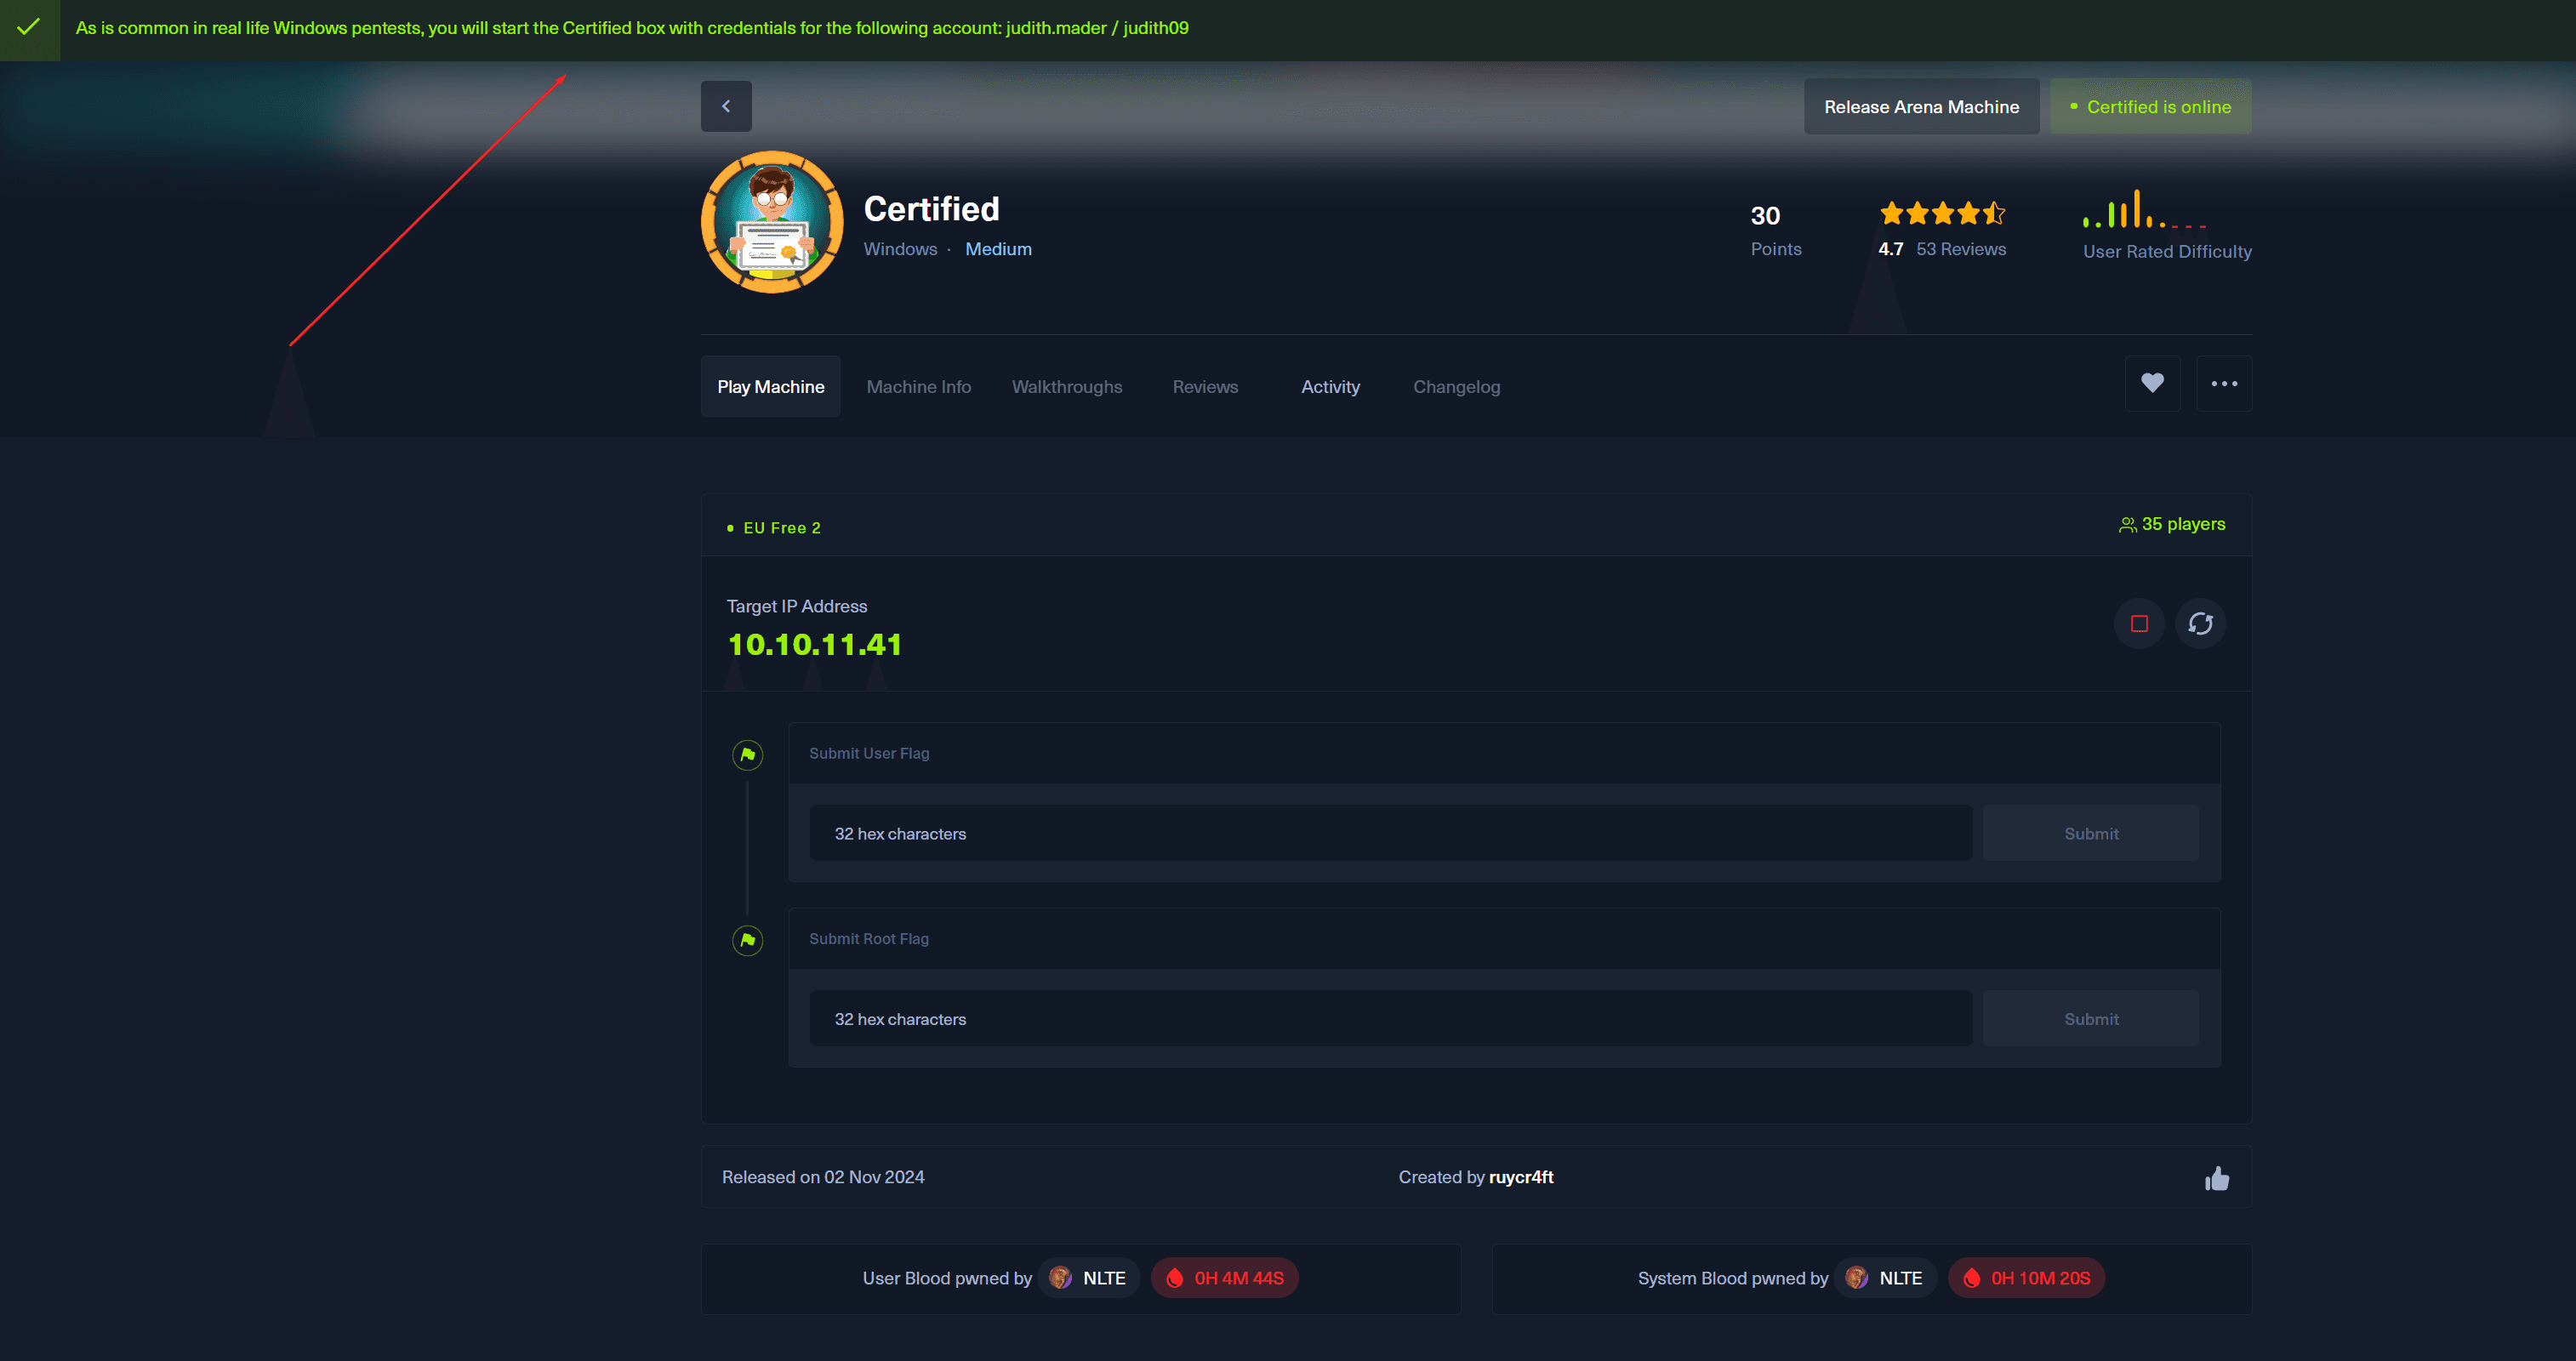Click the green checkmark notification icon
Viewport: 2576px width, 1361px height.
pos(29,28)
